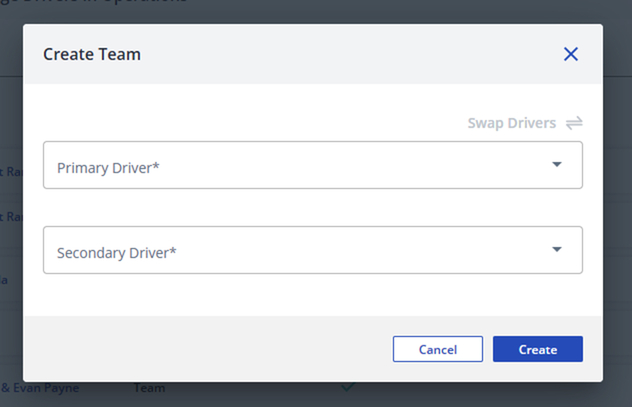Click the Team type cell in background
This screenshot has width=632, height=407.
[x=149, y=388]
